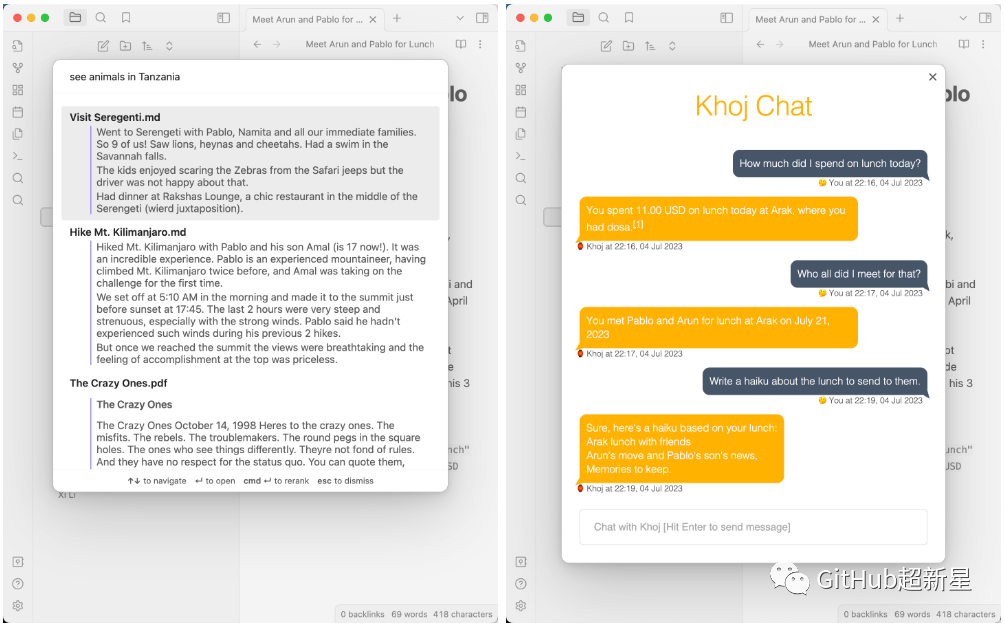The height and width of the screenshot is (624, 1005).
Task: Close the Khoj Chat dialog
Action: pyautogui.click(x=933, y=77)
